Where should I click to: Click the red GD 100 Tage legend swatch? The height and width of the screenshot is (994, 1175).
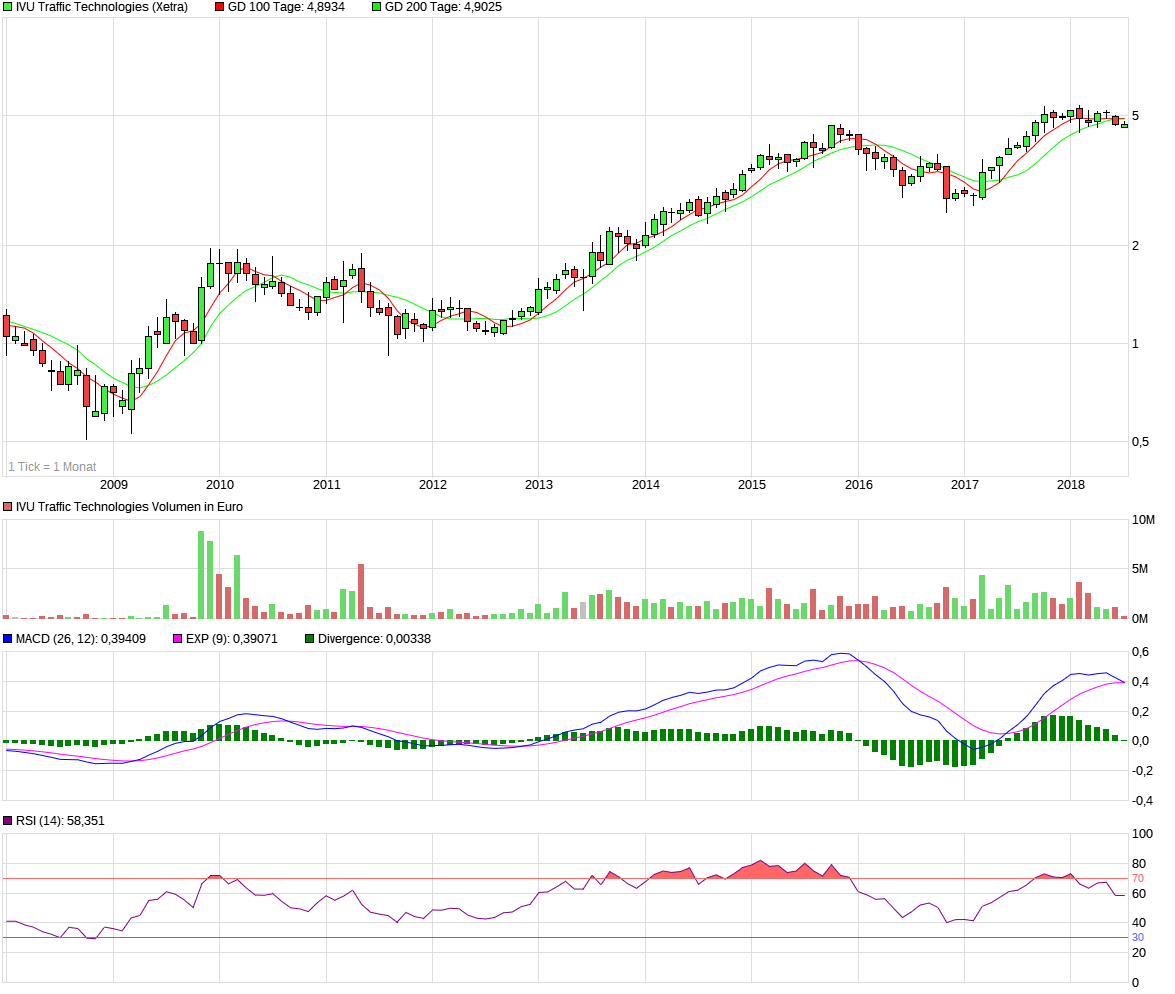(220, 7)
